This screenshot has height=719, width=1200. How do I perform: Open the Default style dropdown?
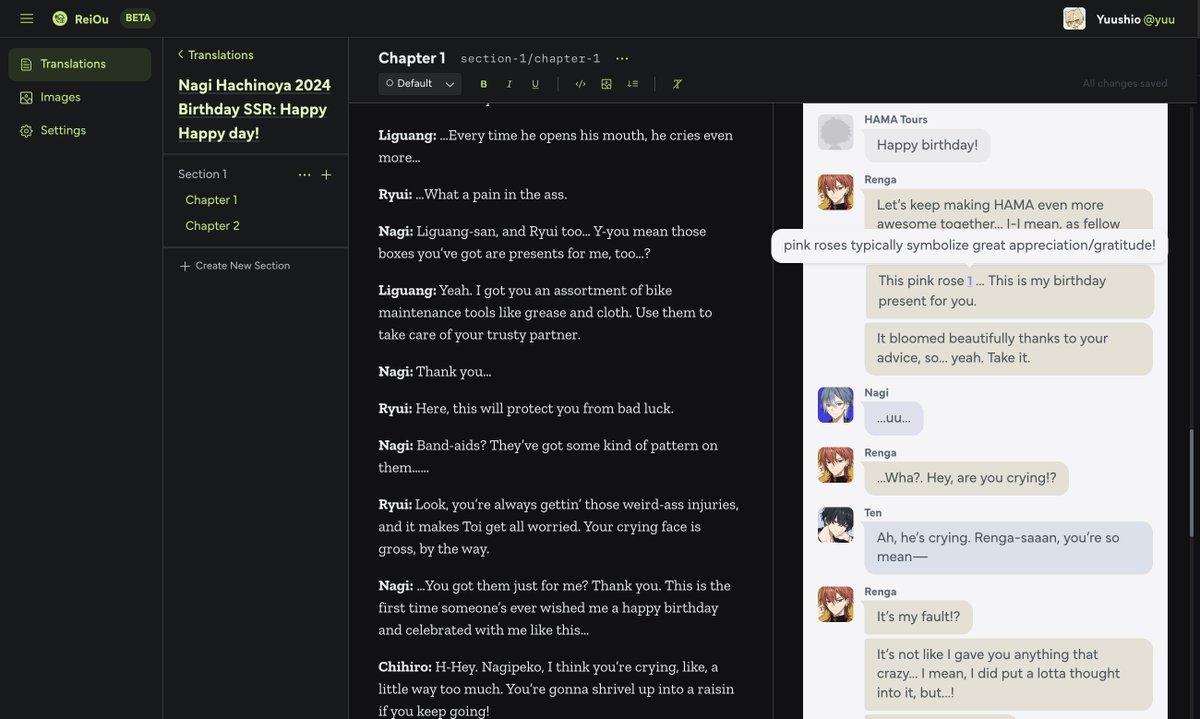coord(420,84)
